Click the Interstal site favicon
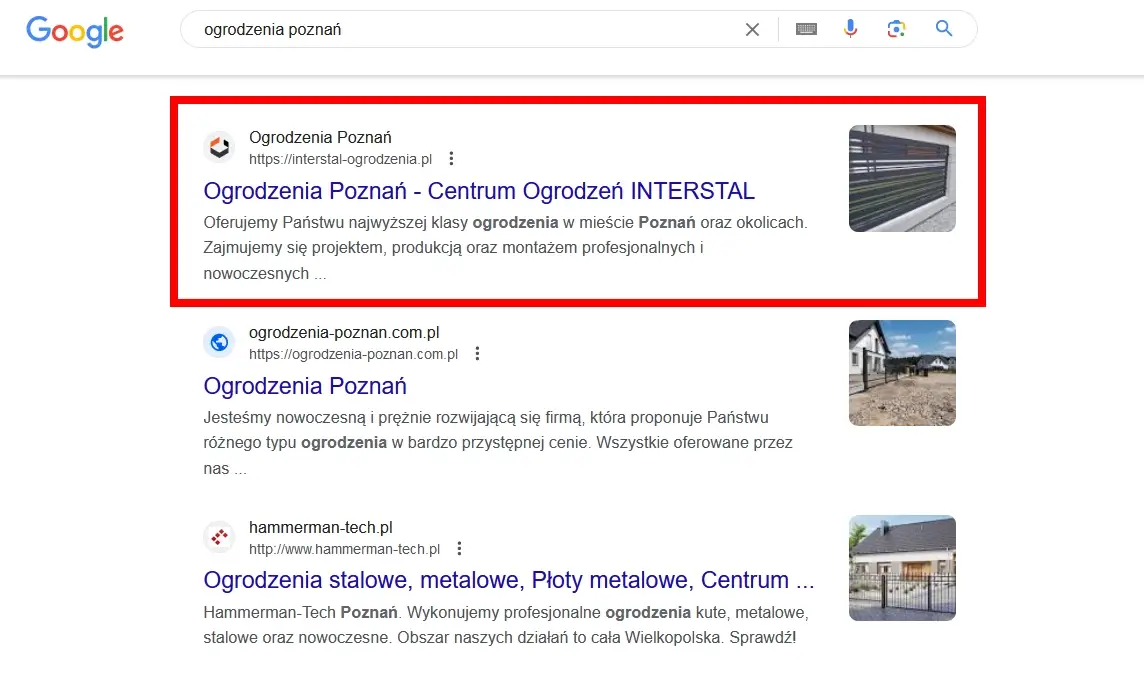The height and width of the screenshot is (700, 1144). (219, 147)
